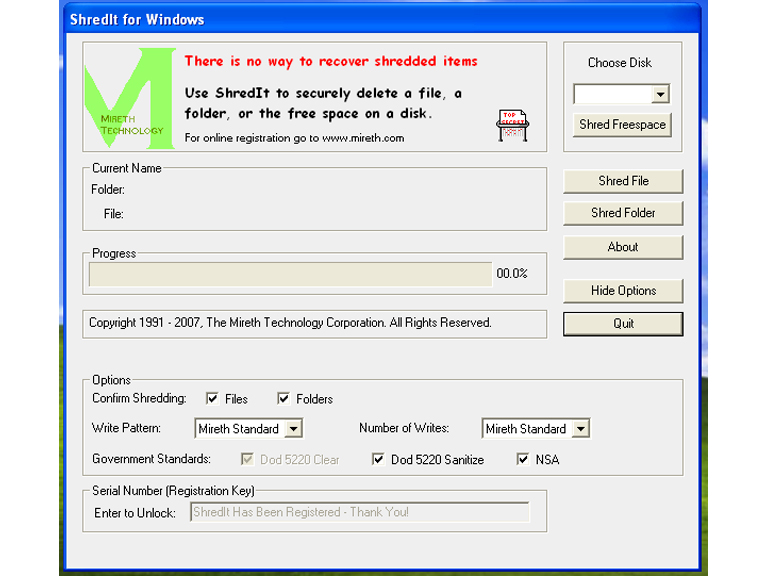Screen dimensions: 768x576
Task: Toggle the NSA standard checkbox
Action: click(x=523, y=459)
